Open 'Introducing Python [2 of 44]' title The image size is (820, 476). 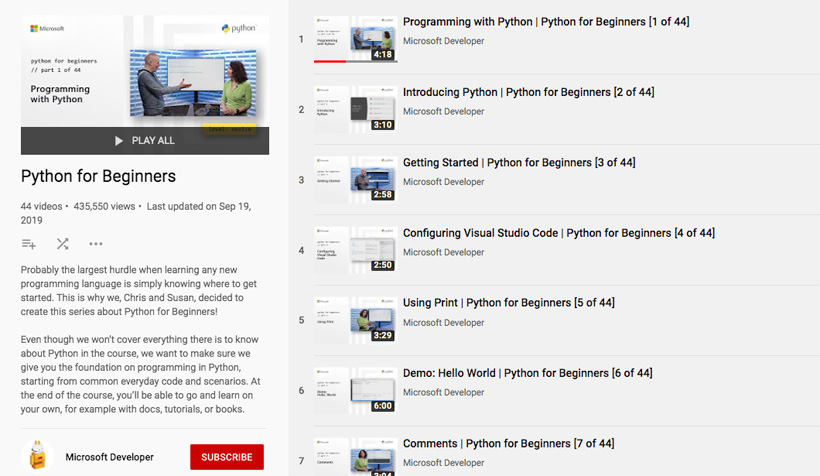click(x=528, y=92)
